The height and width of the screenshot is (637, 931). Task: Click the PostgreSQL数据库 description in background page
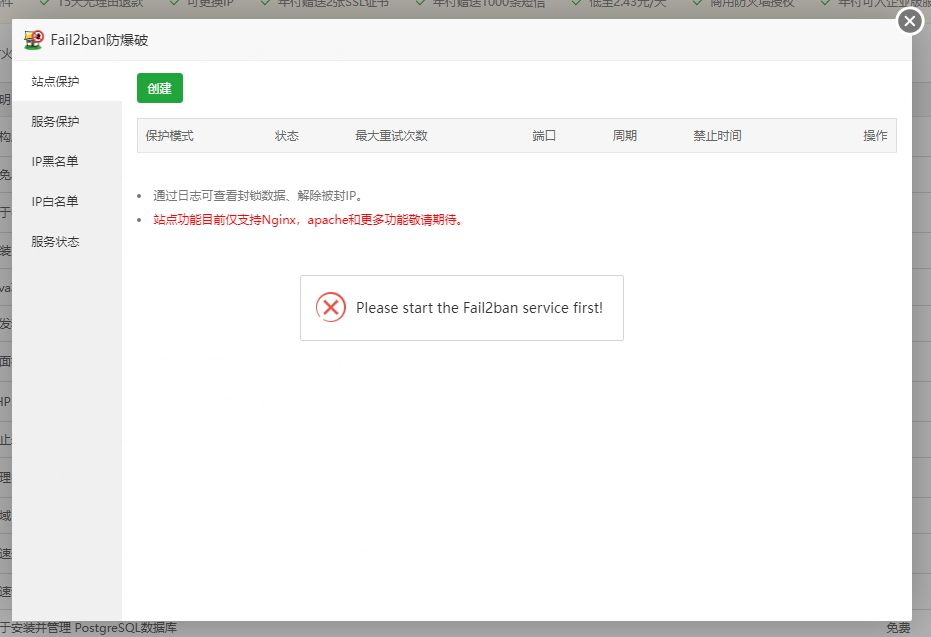[88, 628]
